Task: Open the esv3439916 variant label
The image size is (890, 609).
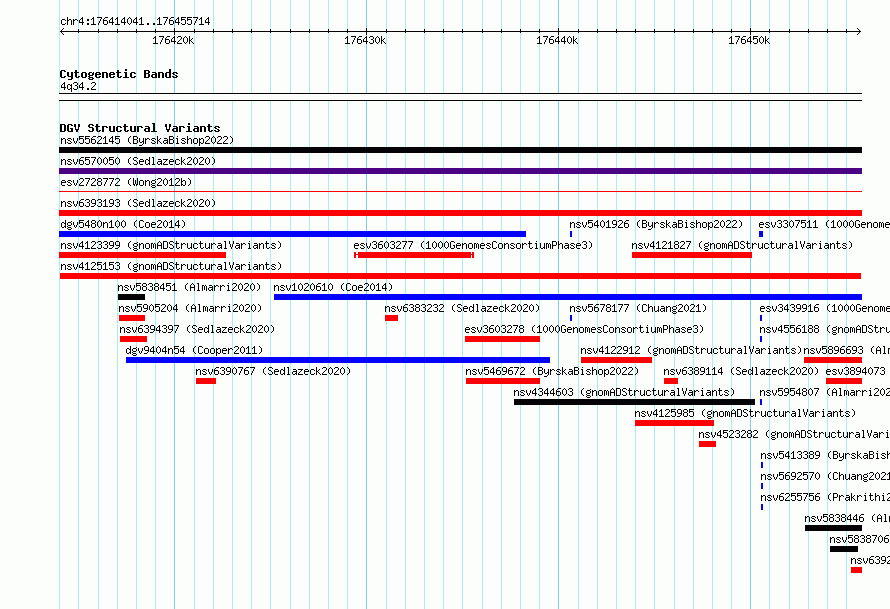Action: click(824, 308)
